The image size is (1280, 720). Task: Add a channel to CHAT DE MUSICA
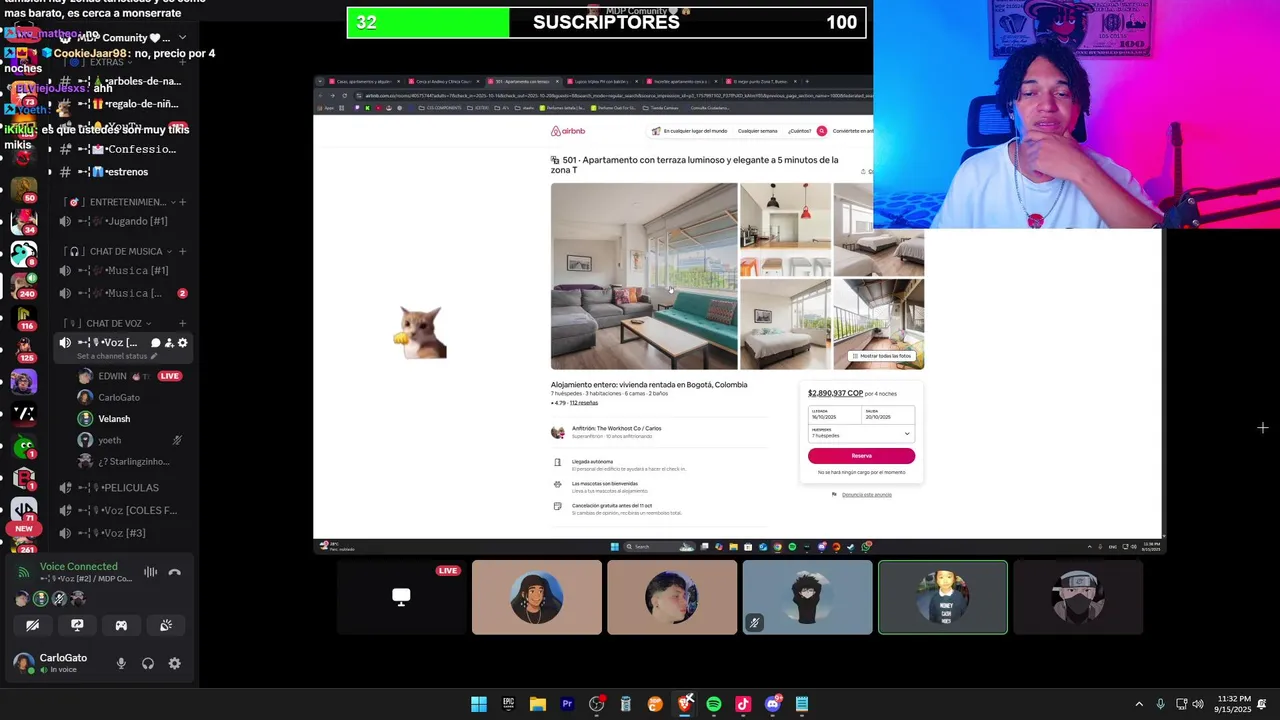pyautogui.click(x=182, y=251)
